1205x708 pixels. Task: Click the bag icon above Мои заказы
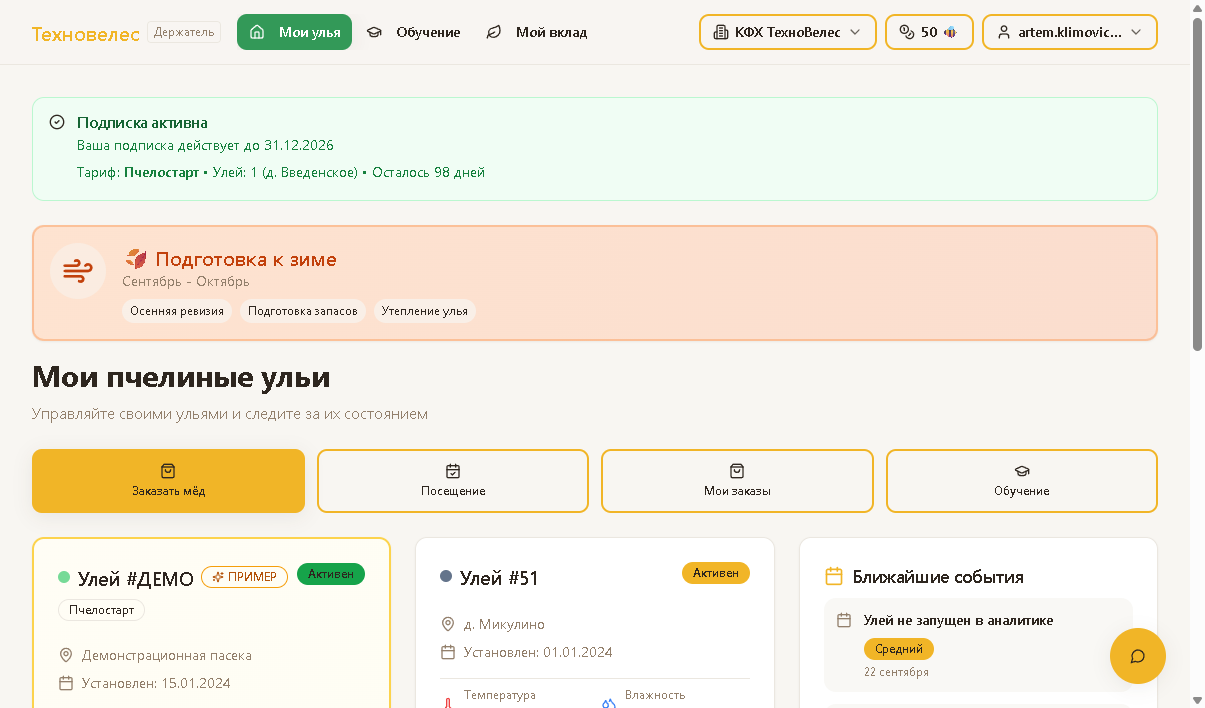[737, 471]
